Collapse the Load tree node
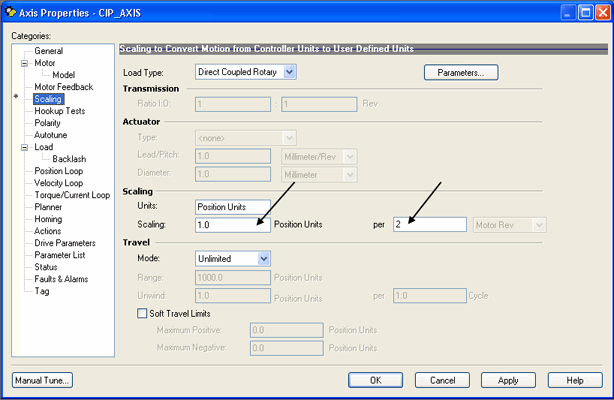This screenshot has width=614, height=400. 25,147
